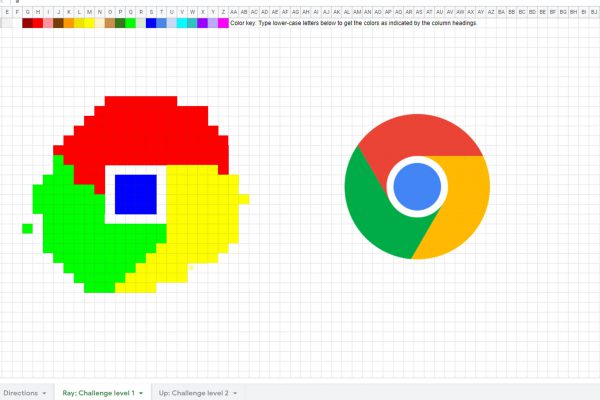Choose the lavender swatch under column Y

213,23
